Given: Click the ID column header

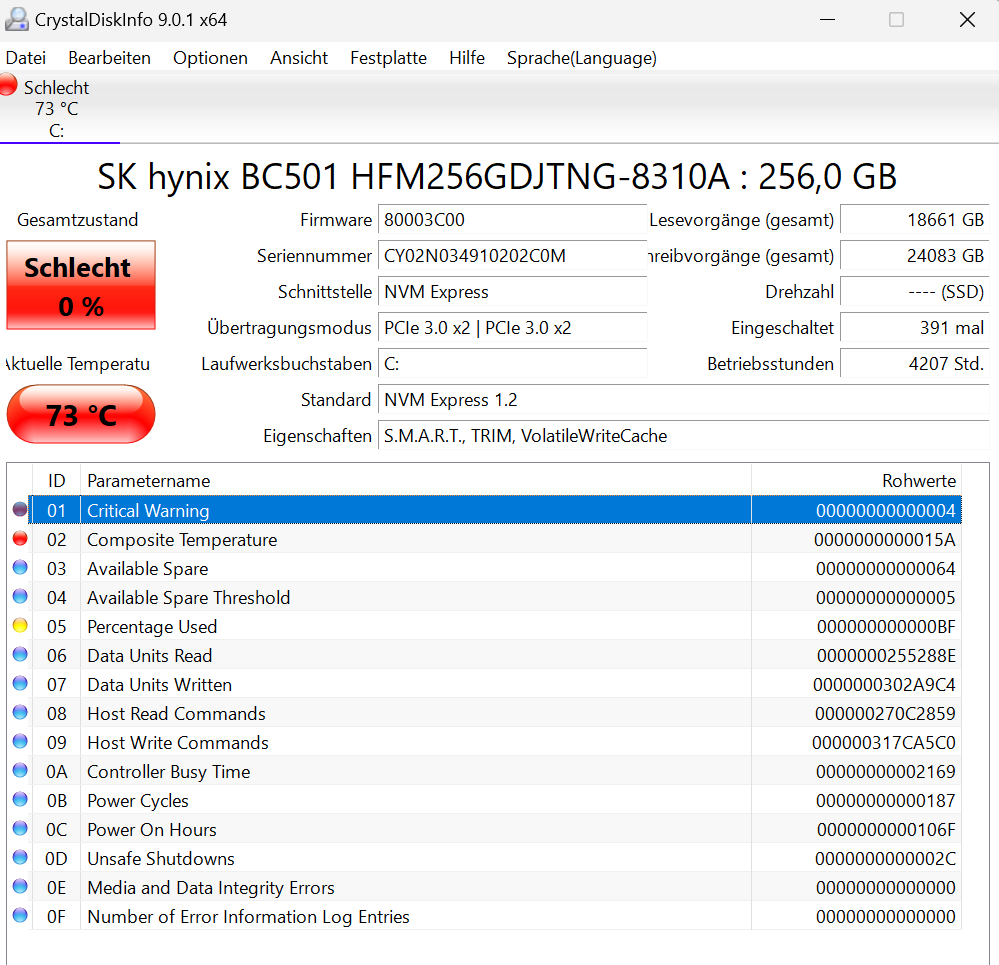Looking at the screenshot, I should (x=56, y=480).
